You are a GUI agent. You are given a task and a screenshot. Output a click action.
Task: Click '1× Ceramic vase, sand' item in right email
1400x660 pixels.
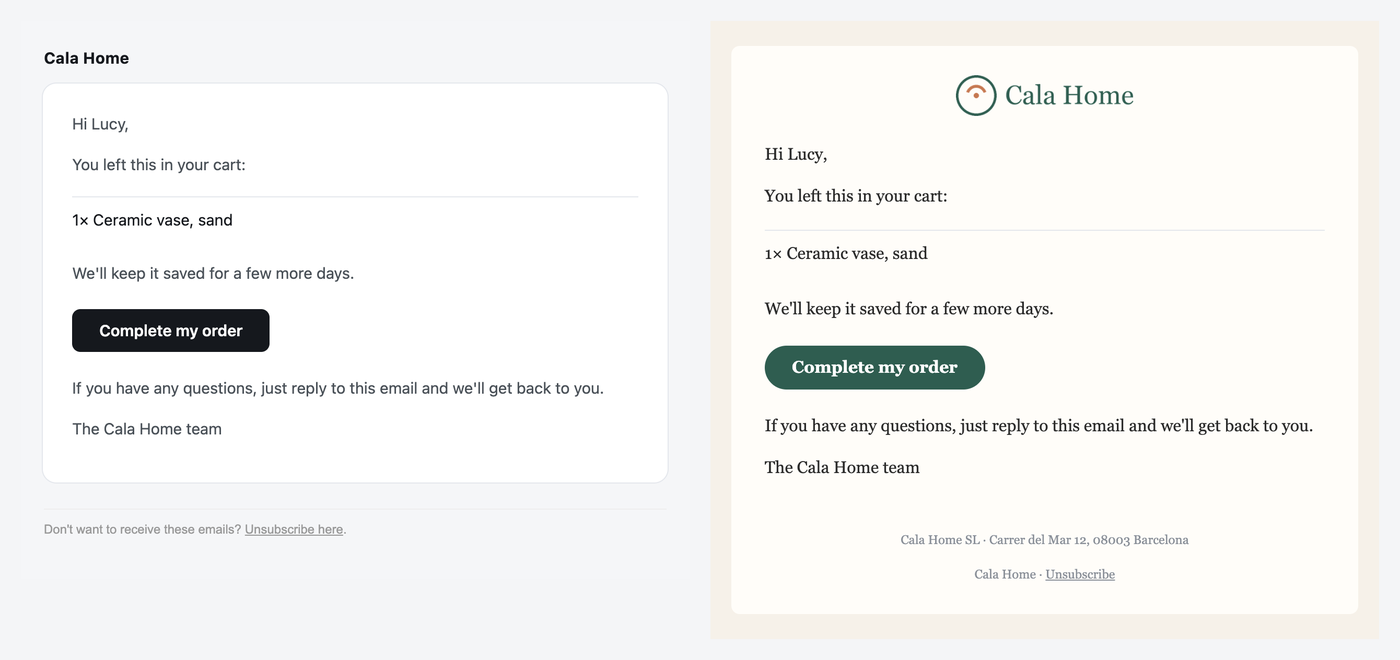coord(846,253)
